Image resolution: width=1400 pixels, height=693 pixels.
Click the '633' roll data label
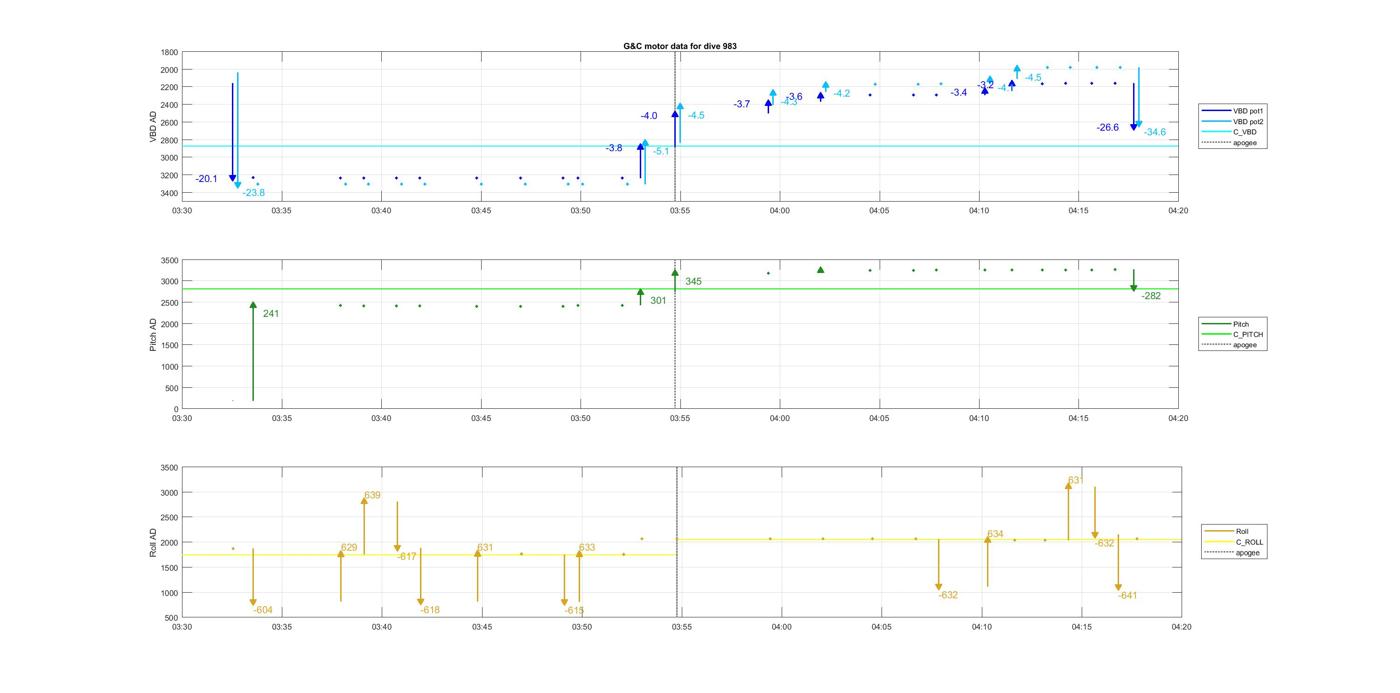(x=587, y=547)
